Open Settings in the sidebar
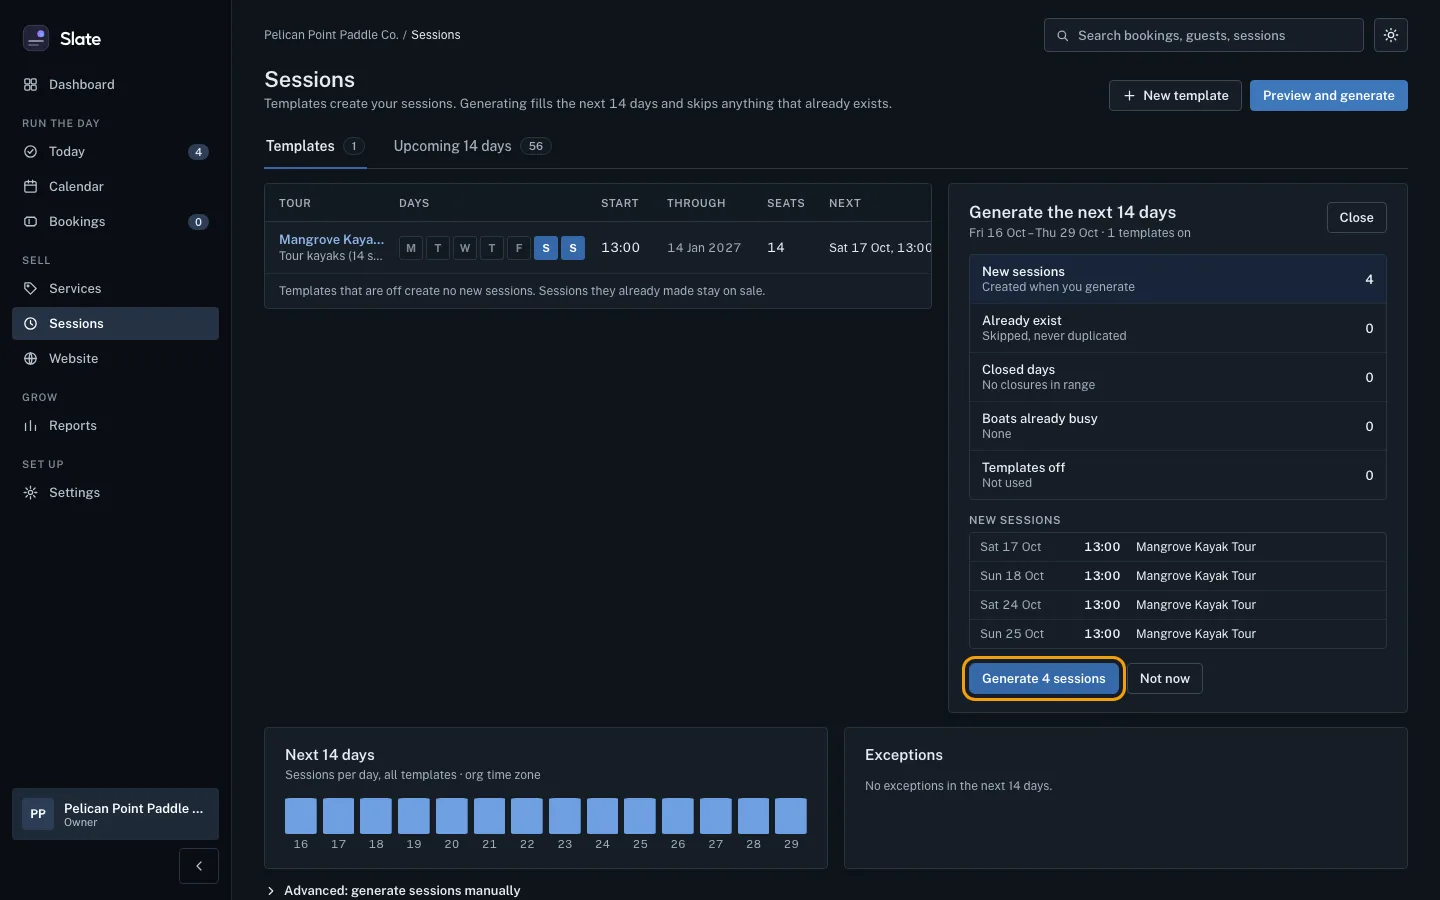 coord(115,493)
